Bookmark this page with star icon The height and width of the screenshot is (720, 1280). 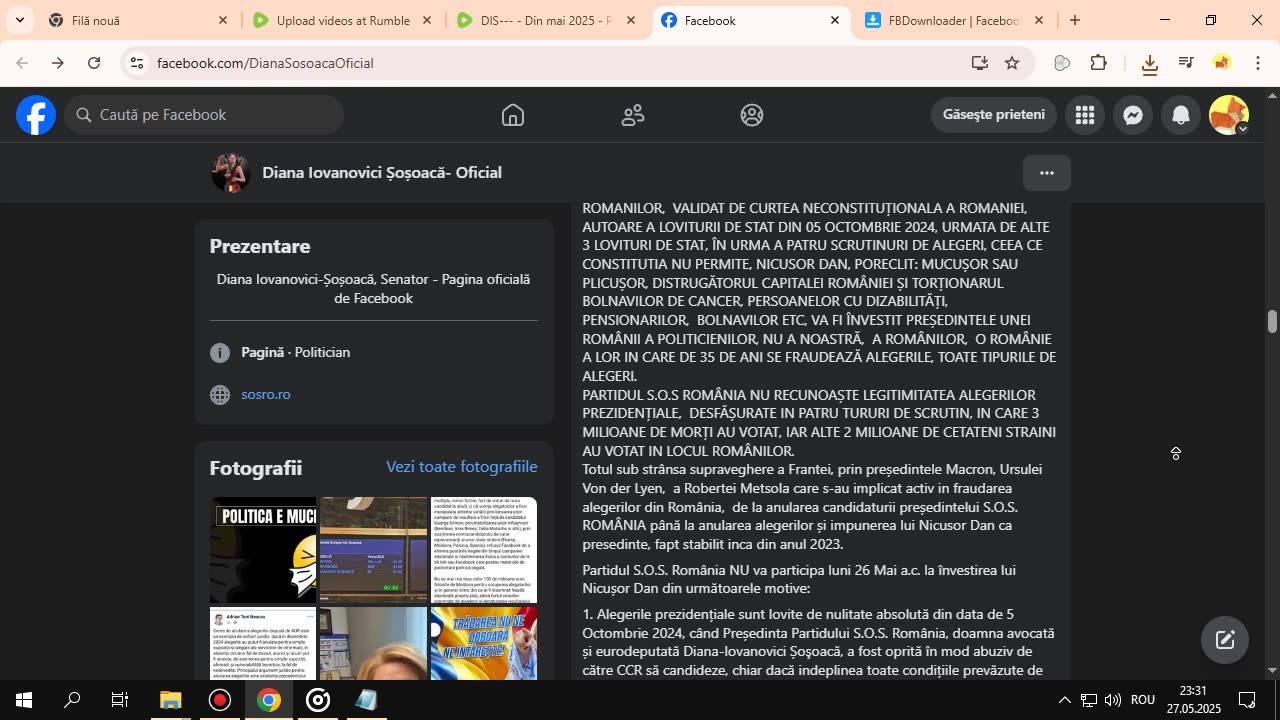pyautogui.click(x=1012, y=63)
